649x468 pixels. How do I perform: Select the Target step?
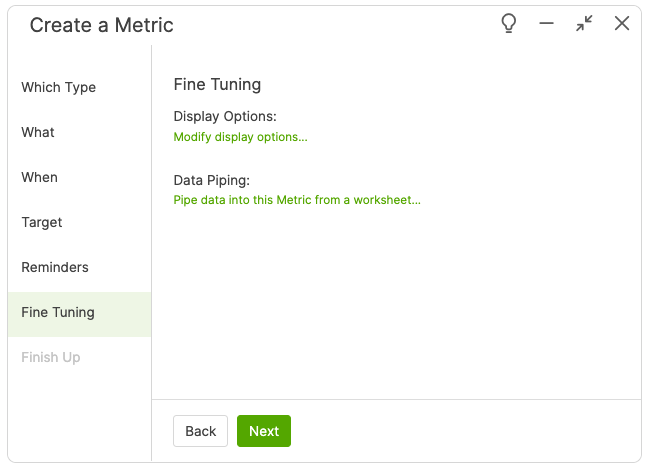click(42, 222)
